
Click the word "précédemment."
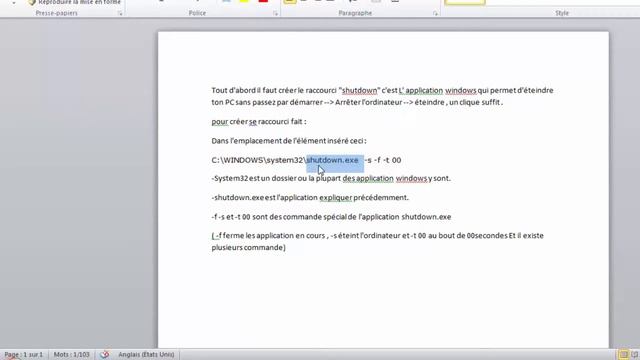(x=381, y=198)
